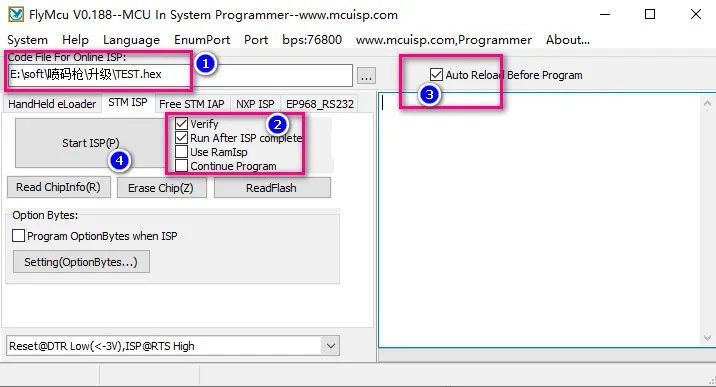Click the code file path input field
Viewport: 716px width, 387px height.
(x=180, y=75)
